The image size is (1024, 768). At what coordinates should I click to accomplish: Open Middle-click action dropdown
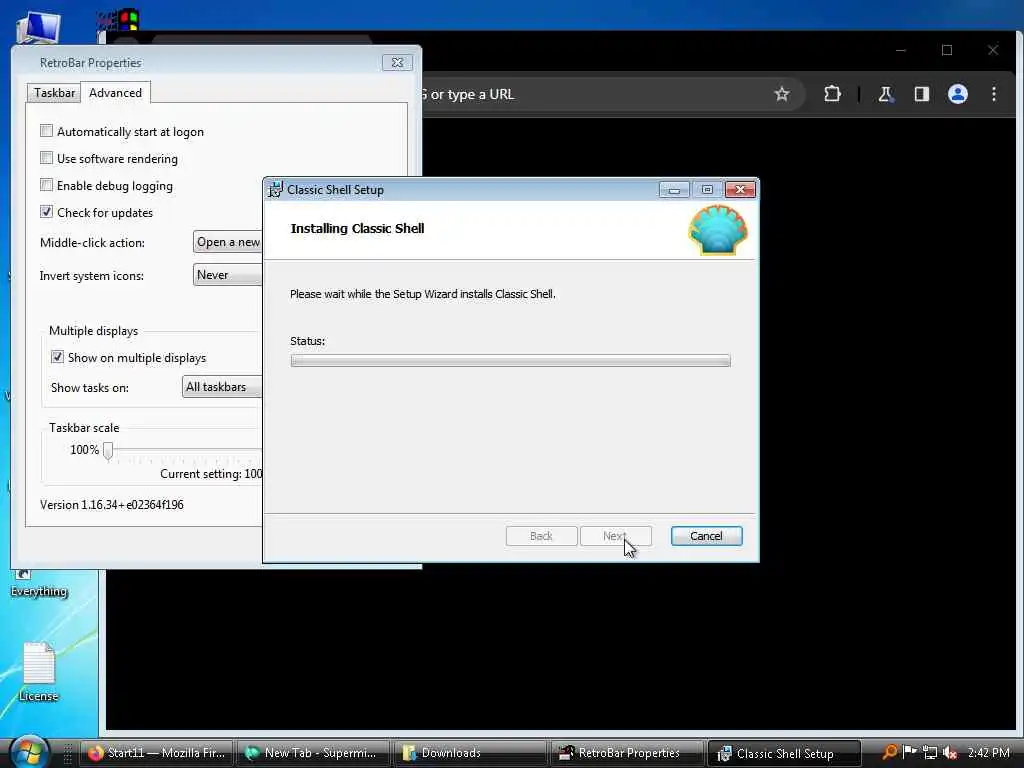(x=227, y=242)
